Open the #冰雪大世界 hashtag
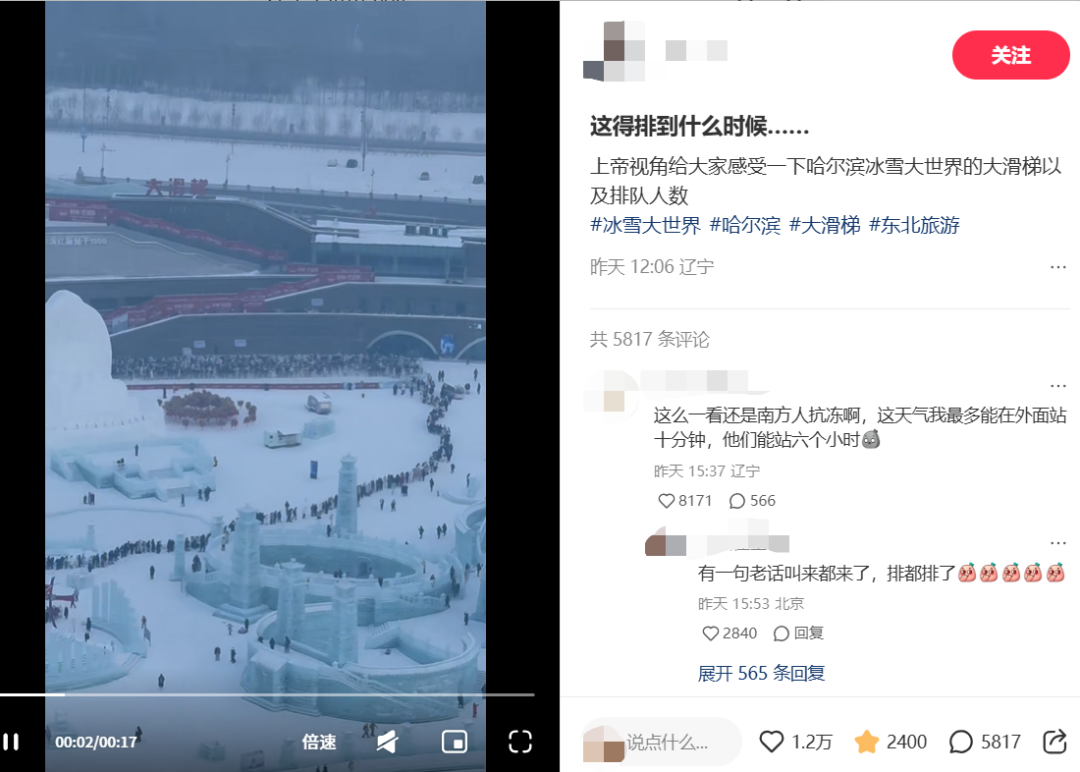The width and height of the screenshot is (1080, 772). [645, 225]
